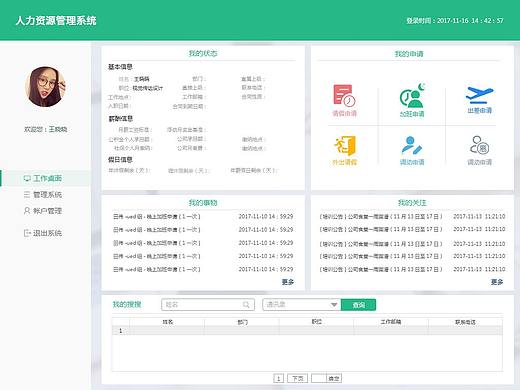Open the red 请假申请 leave request icon
Viewport: 520px width, 390px height.
coord(344,96)
